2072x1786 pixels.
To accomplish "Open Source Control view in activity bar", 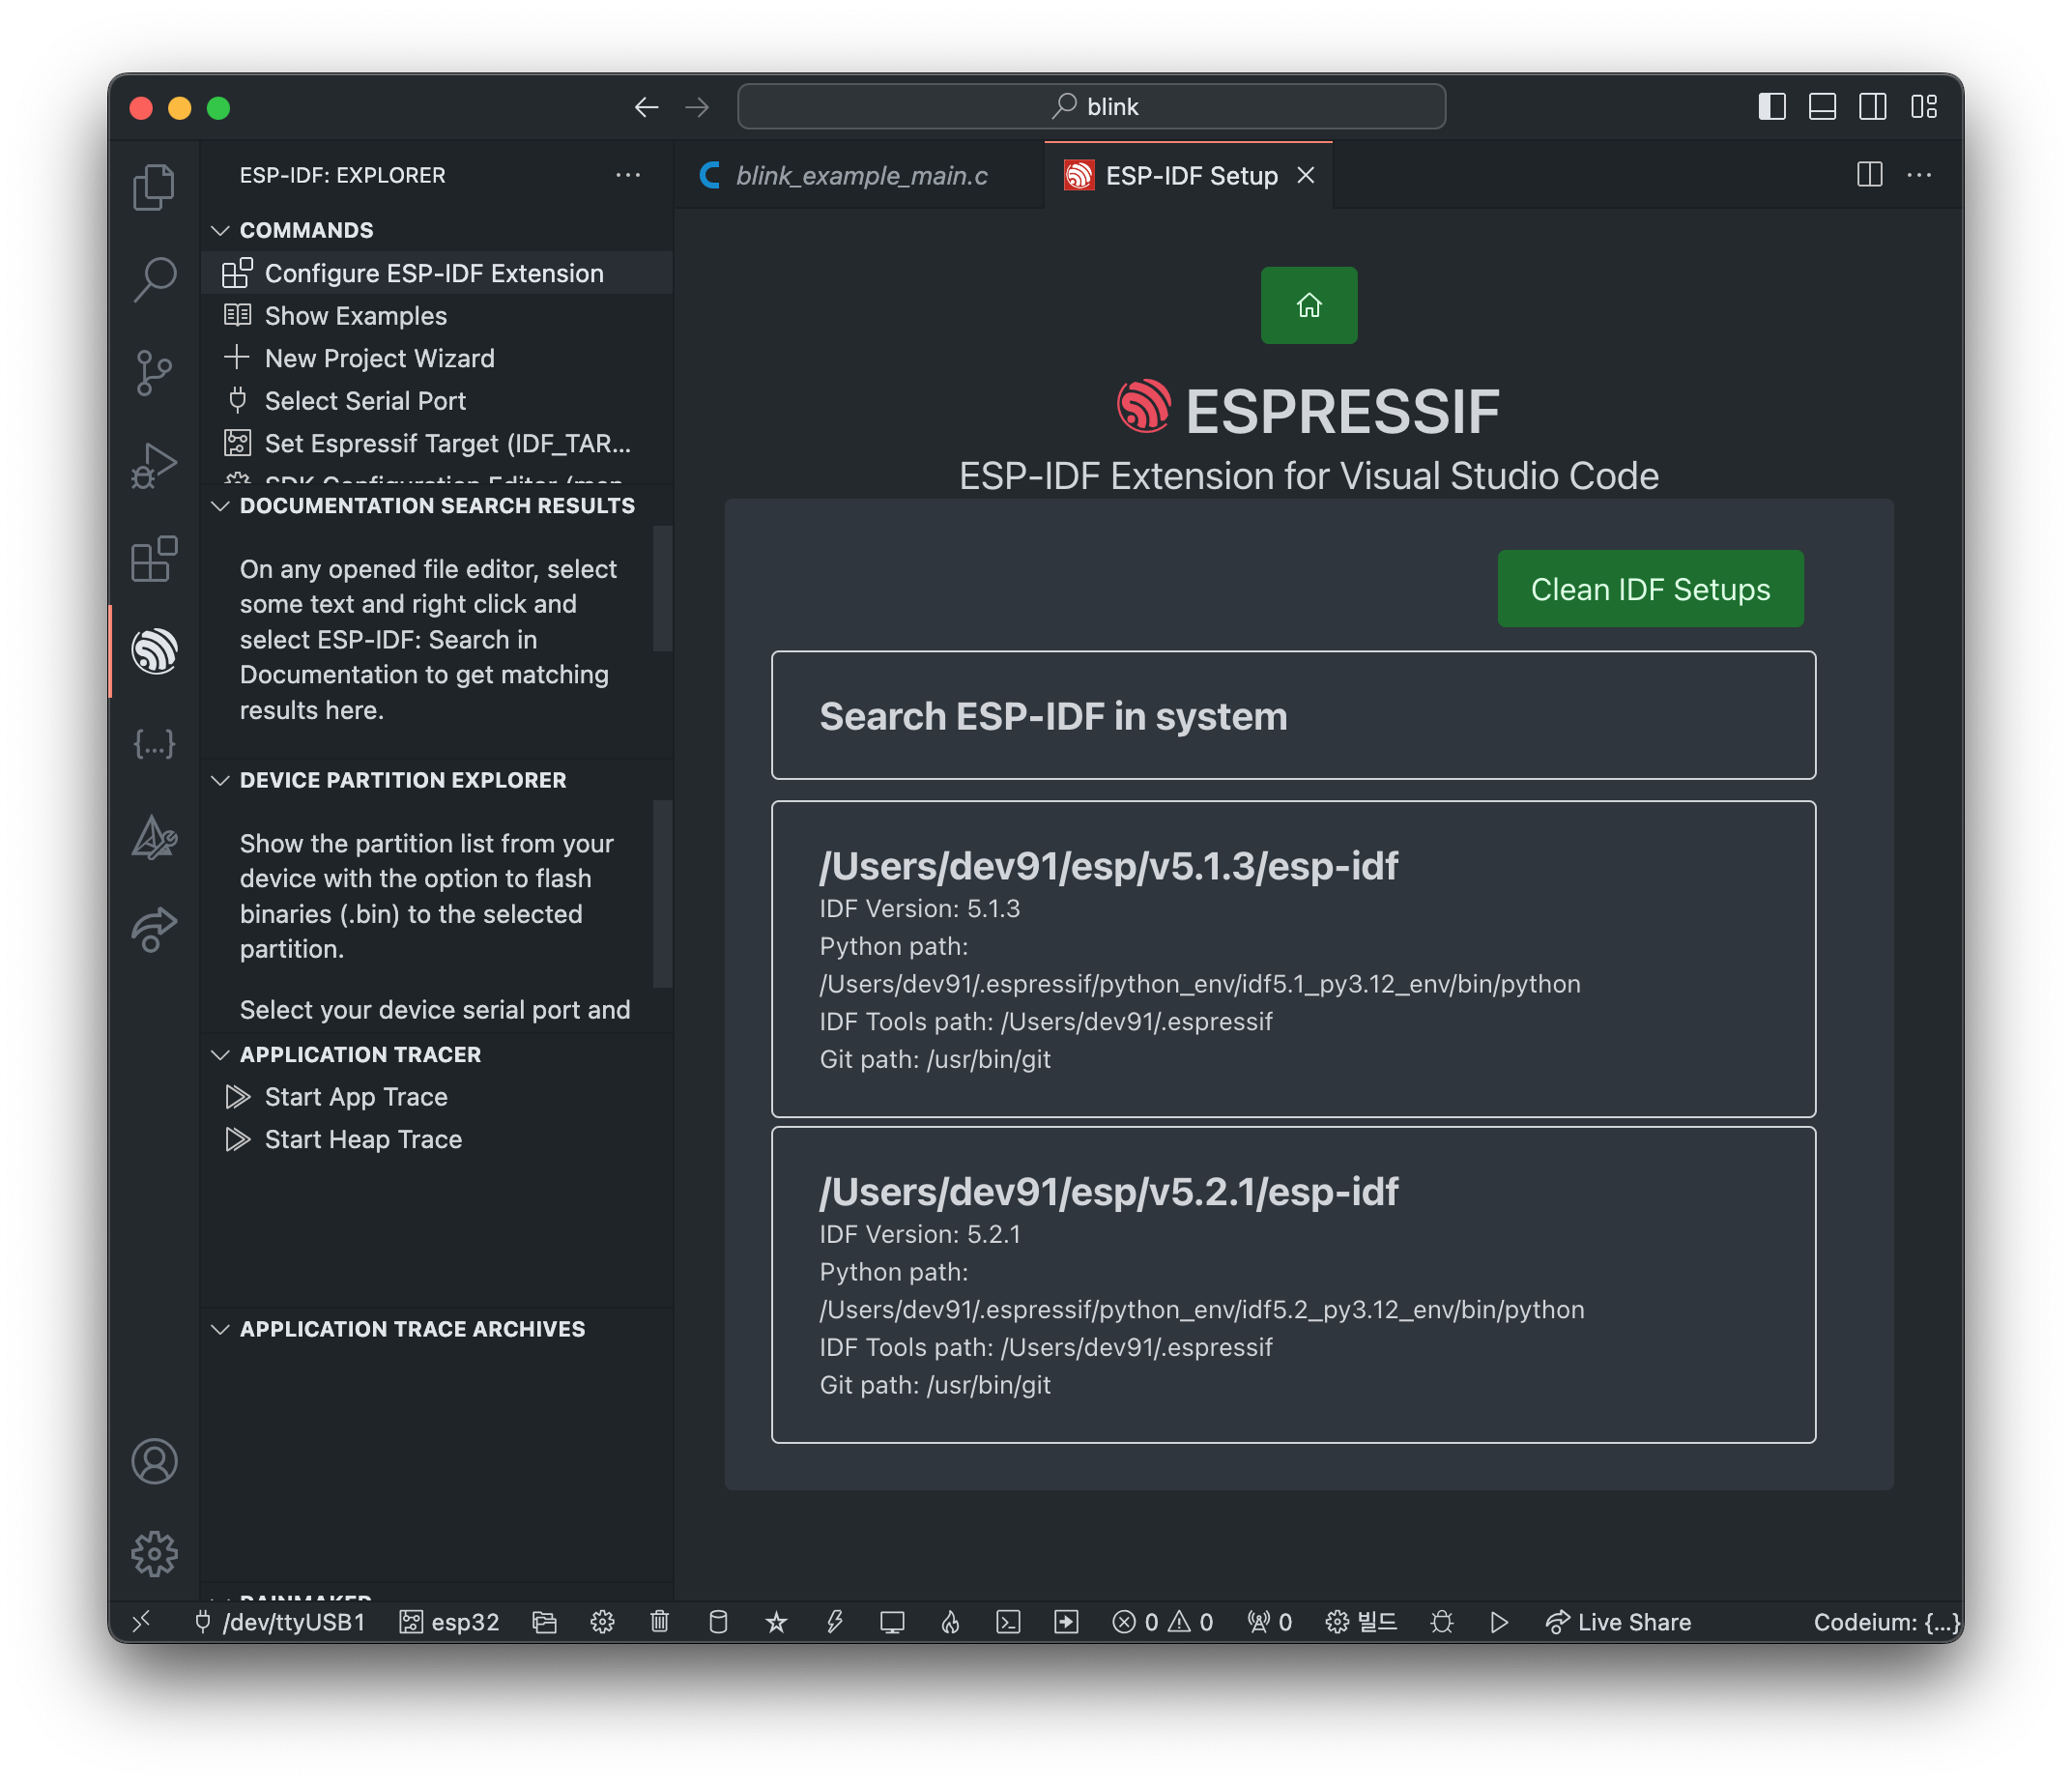I will (x=154, y=373).
